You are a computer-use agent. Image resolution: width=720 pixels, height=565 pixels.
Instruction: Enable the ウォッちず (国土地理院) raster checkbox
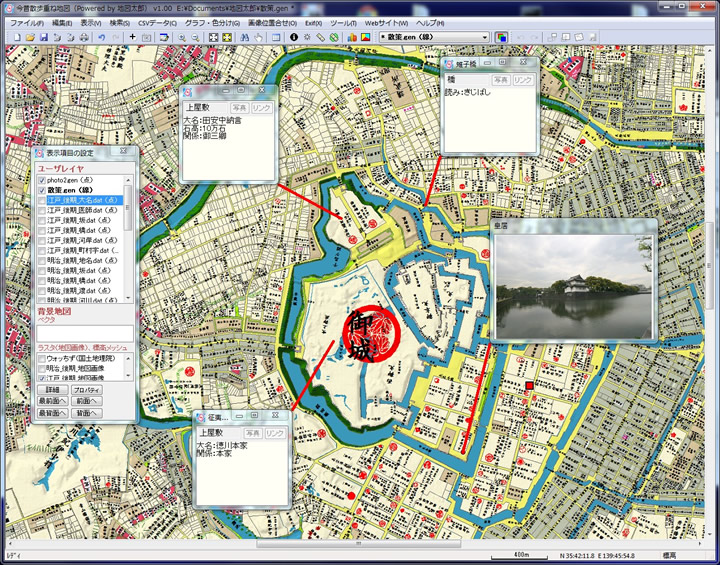click(x=41, y=357)
